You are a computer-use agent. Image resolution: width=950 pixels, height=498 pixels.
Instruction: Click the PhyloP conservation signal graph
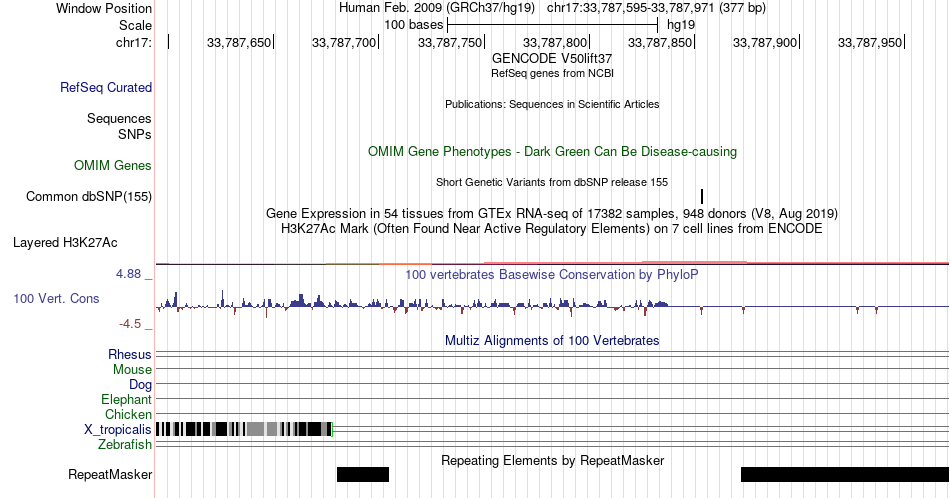552,305
